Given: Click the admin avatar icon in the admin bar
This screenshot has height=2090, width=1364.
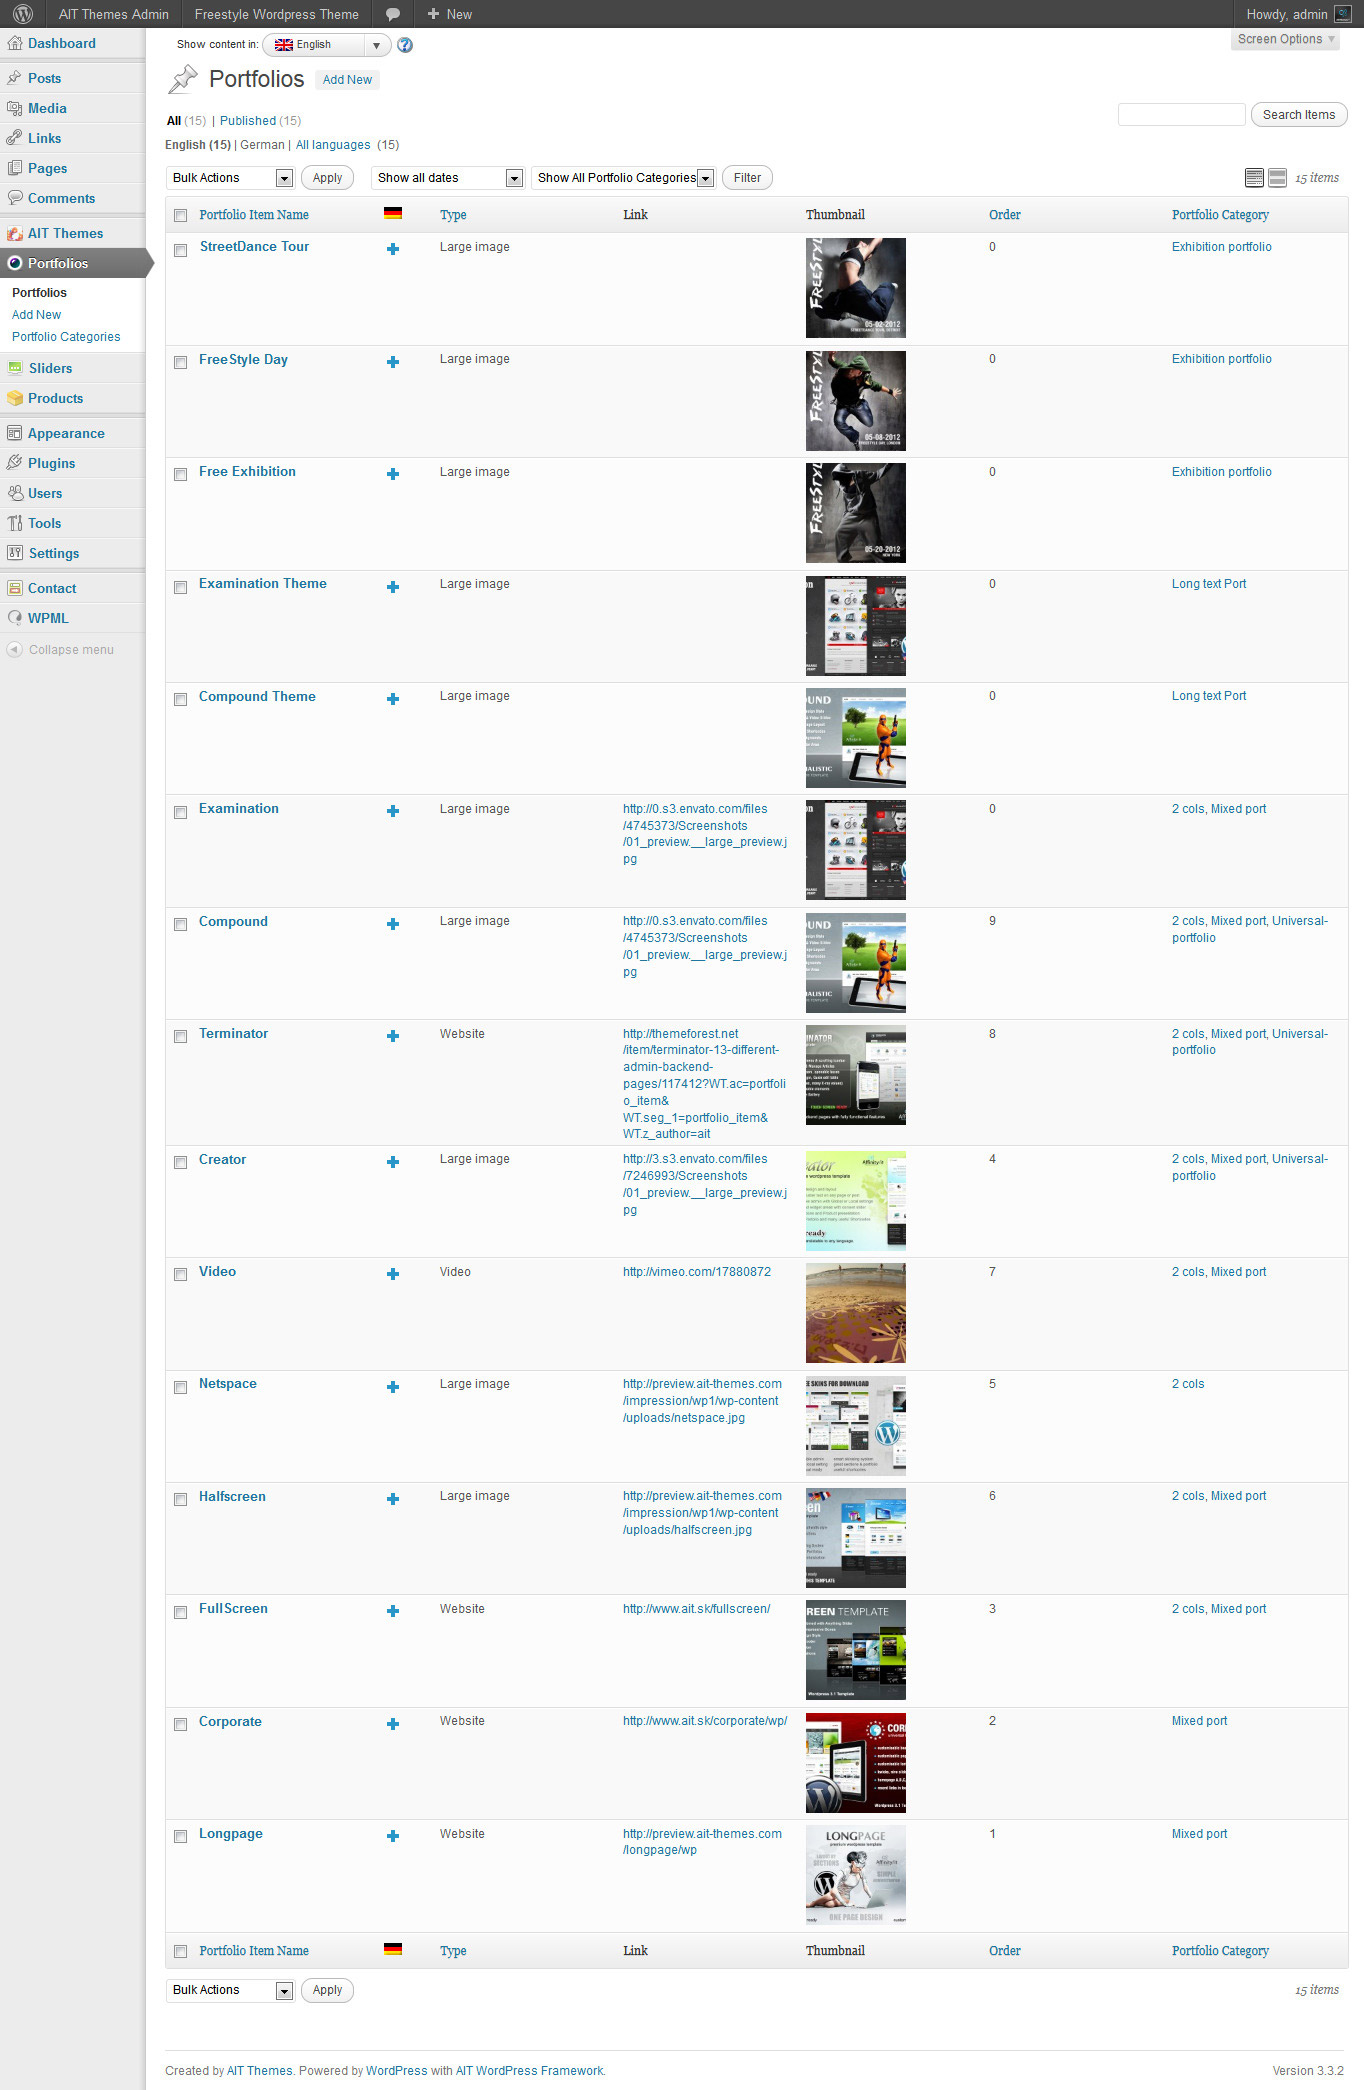Looking at the screenshot, I should [x=1343, y=14].
